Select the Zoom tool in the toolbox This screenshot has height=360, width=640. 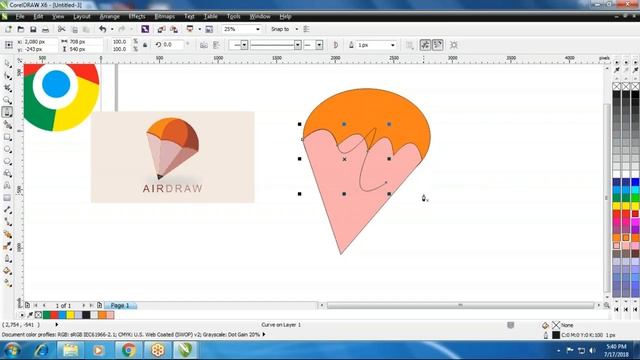click(x=7, y=100)
